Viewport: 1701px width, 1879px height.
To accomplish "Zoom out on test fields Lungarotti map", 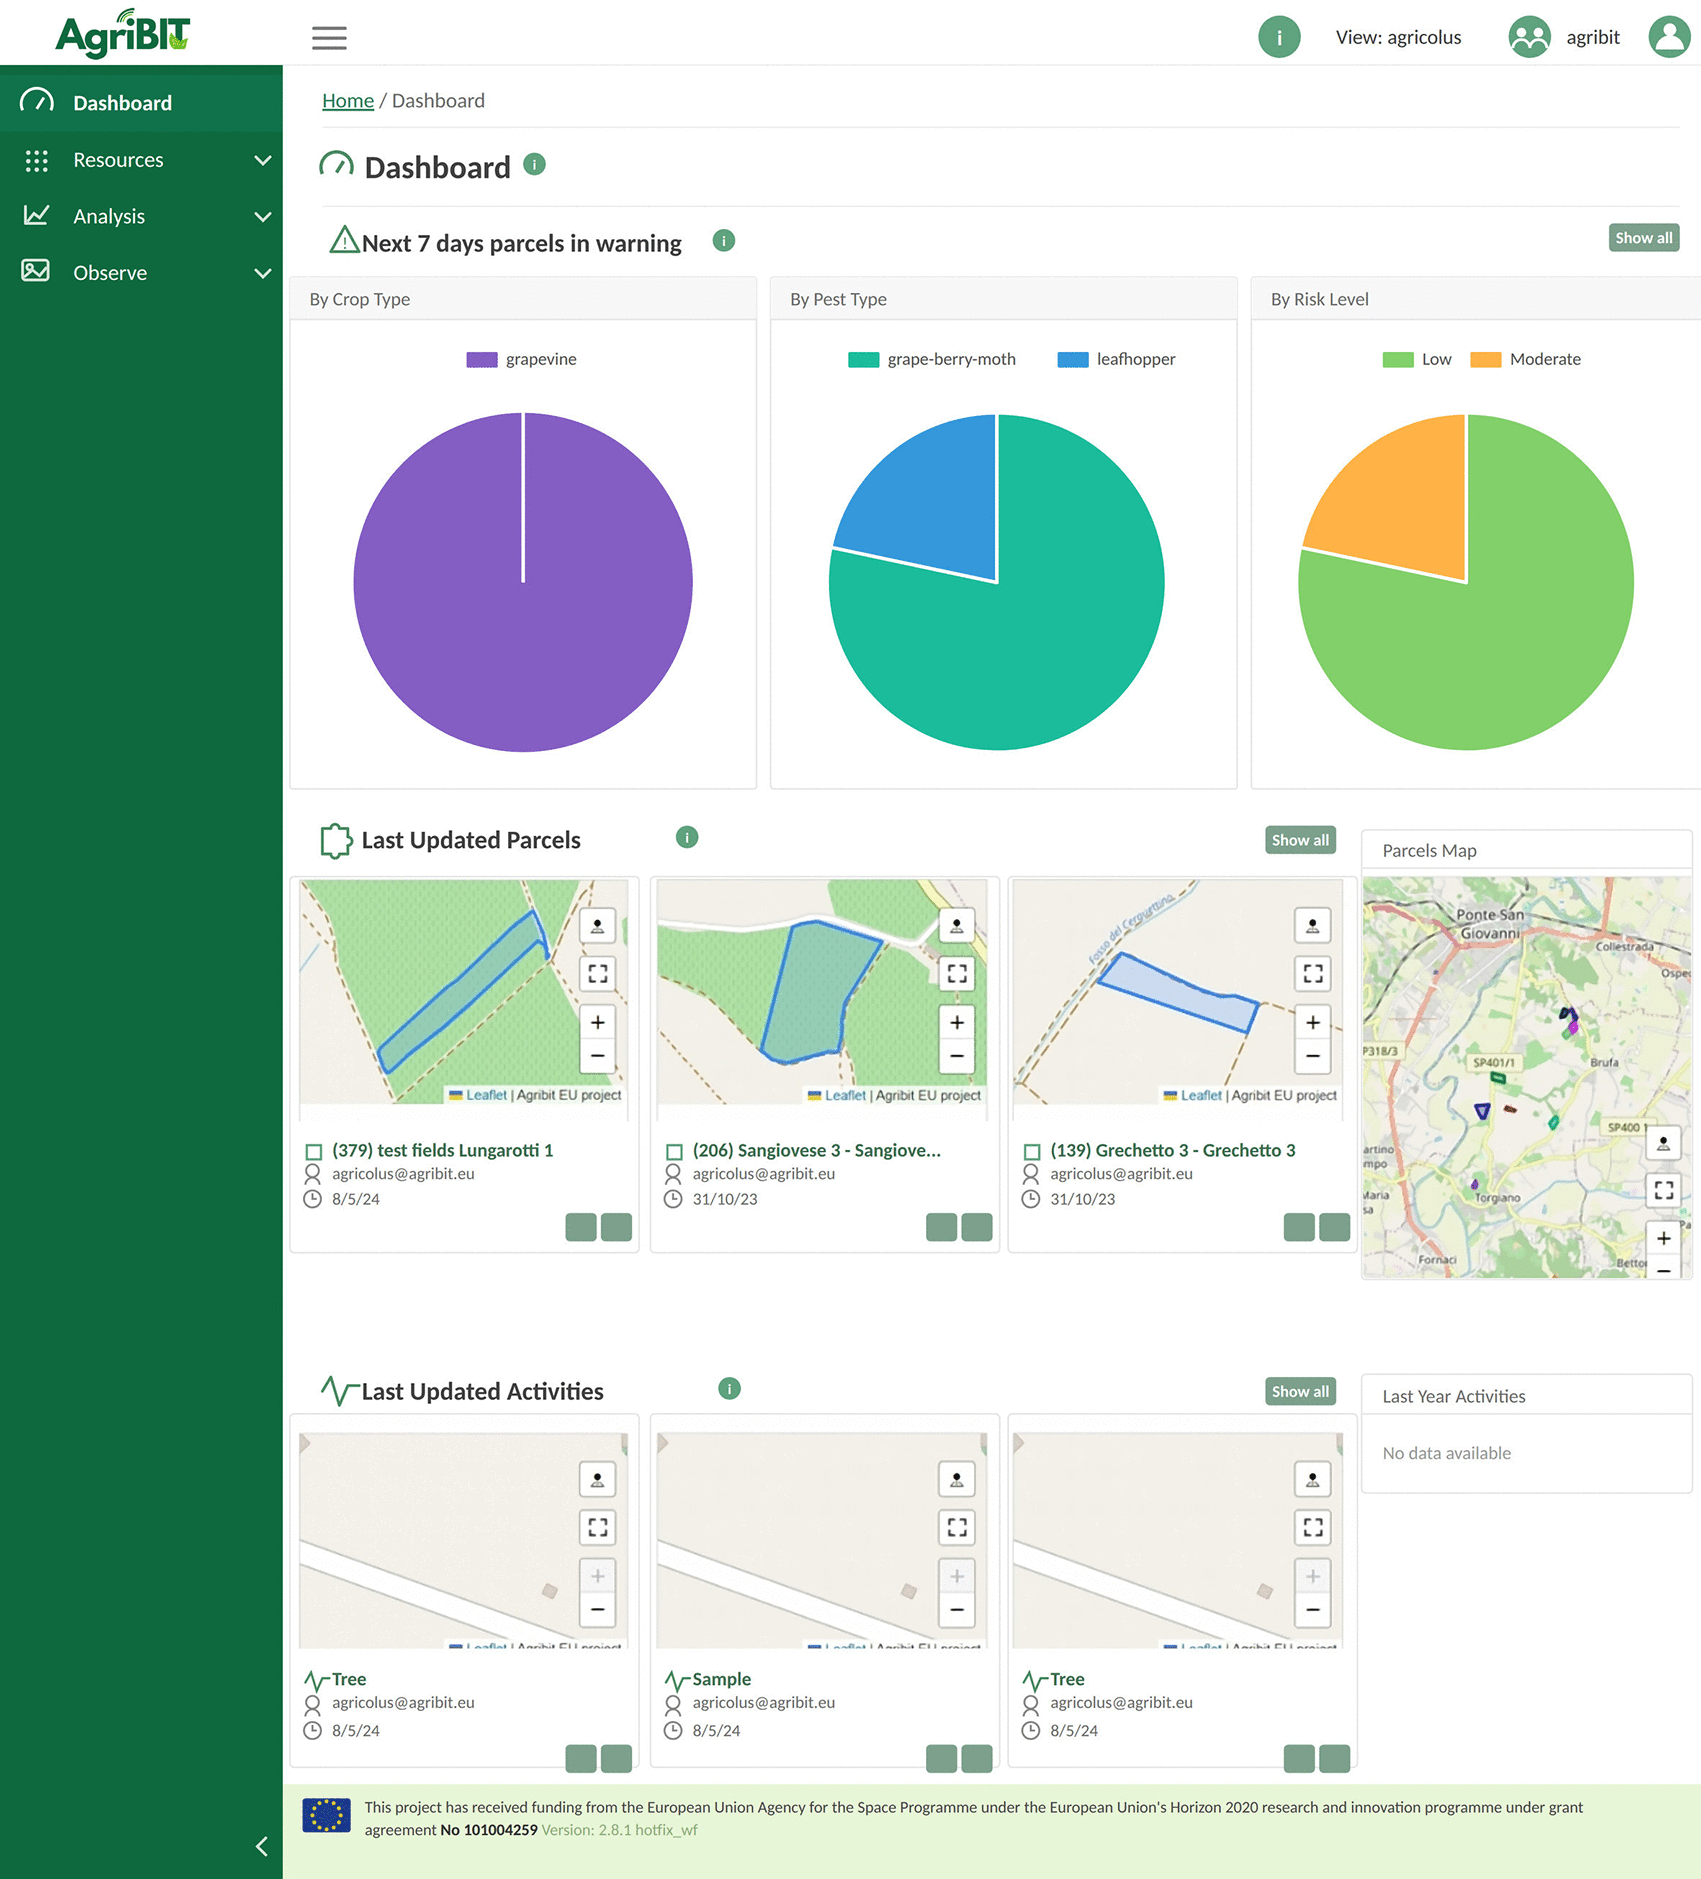I will tap(597, 1056).
